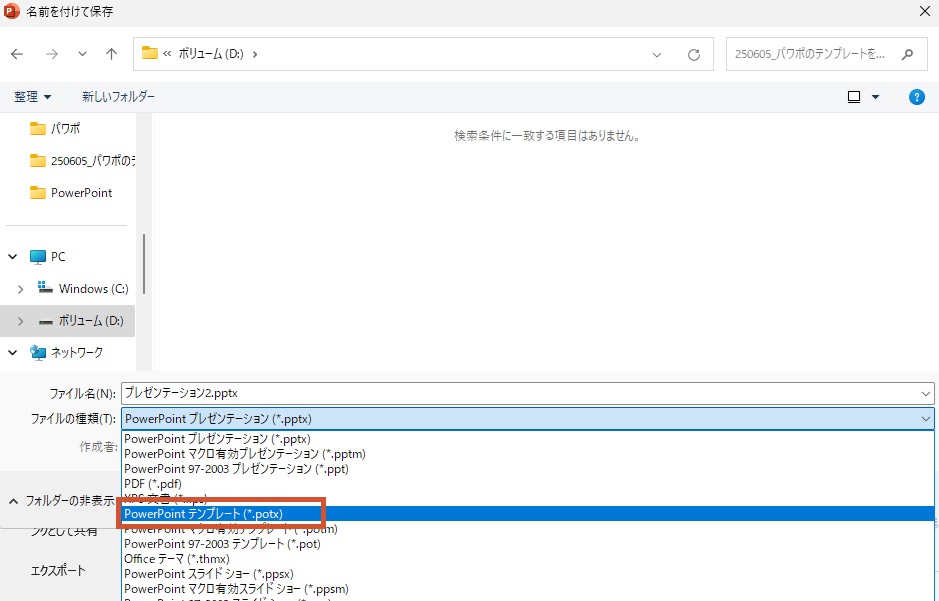Image resolution: width=939 pixels, height=601 pixels.
Task: Click the address path chevron after ボリューム (D:)
Action: (x=255, y=54)
